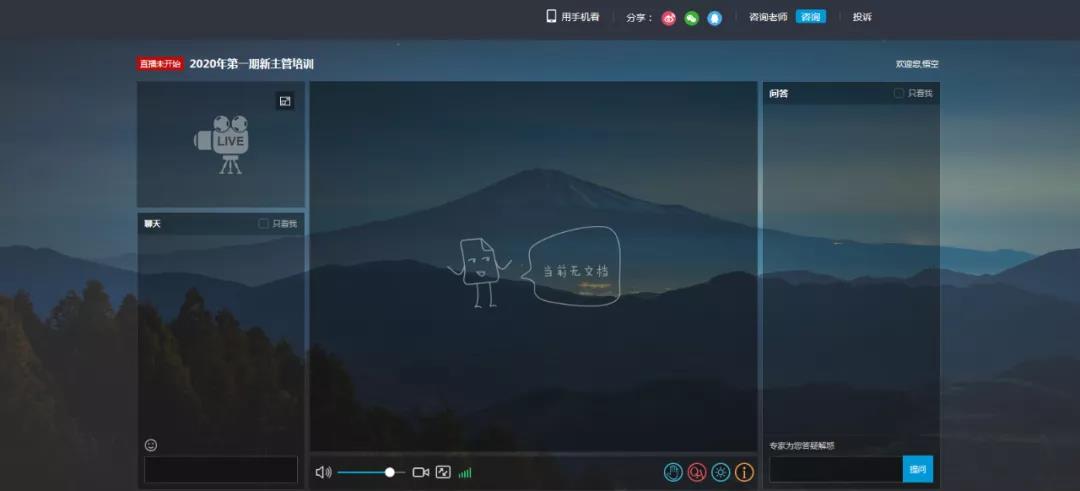The height and width of the screenshot is (491, 1080).
Task: Share the live stream to Weibo
Action: click(x=669, y=18)
